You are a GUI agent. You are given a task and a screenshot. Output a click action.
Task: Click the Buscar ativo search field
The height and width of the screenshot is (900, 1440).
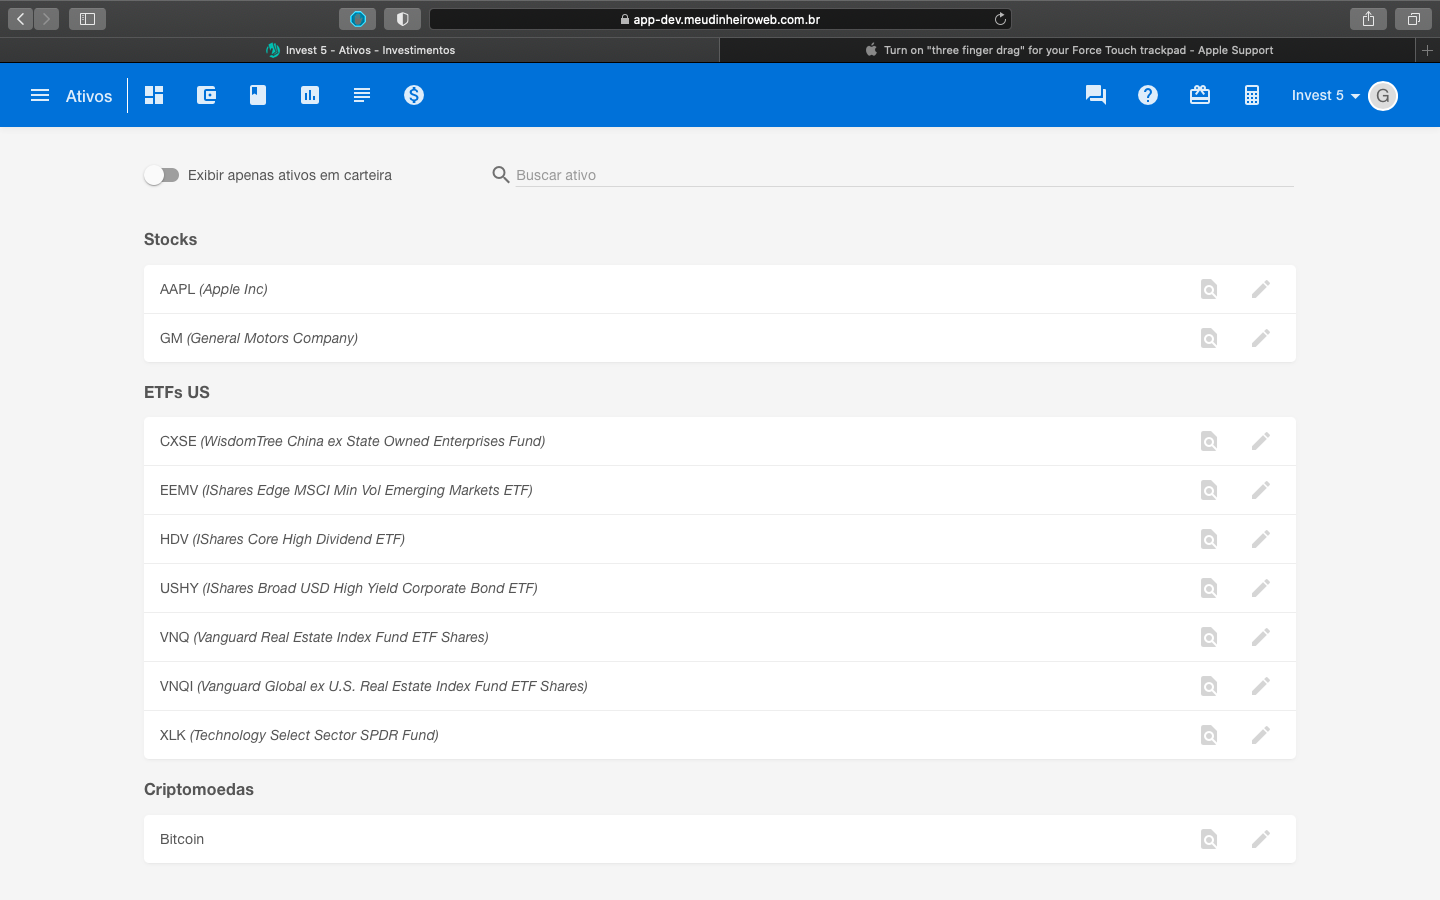pyautogui.click(x=900, y=175)
